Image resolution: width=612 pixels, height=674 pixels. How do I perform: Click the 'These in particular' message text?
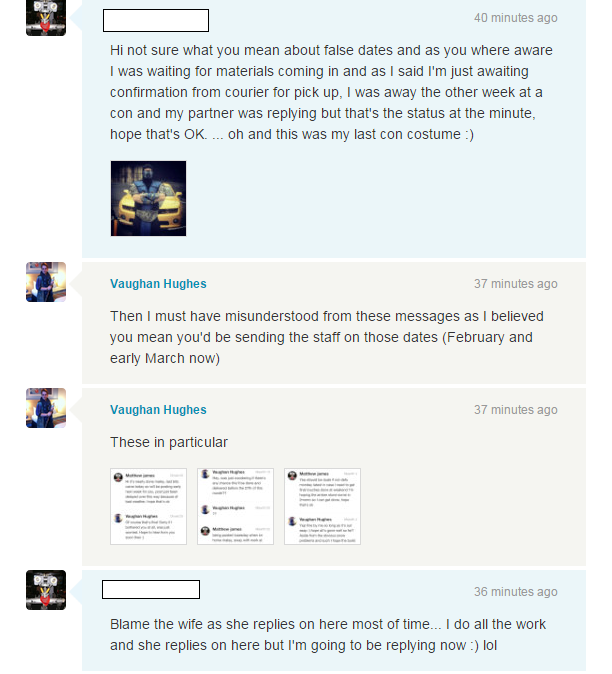coord(169,442)
